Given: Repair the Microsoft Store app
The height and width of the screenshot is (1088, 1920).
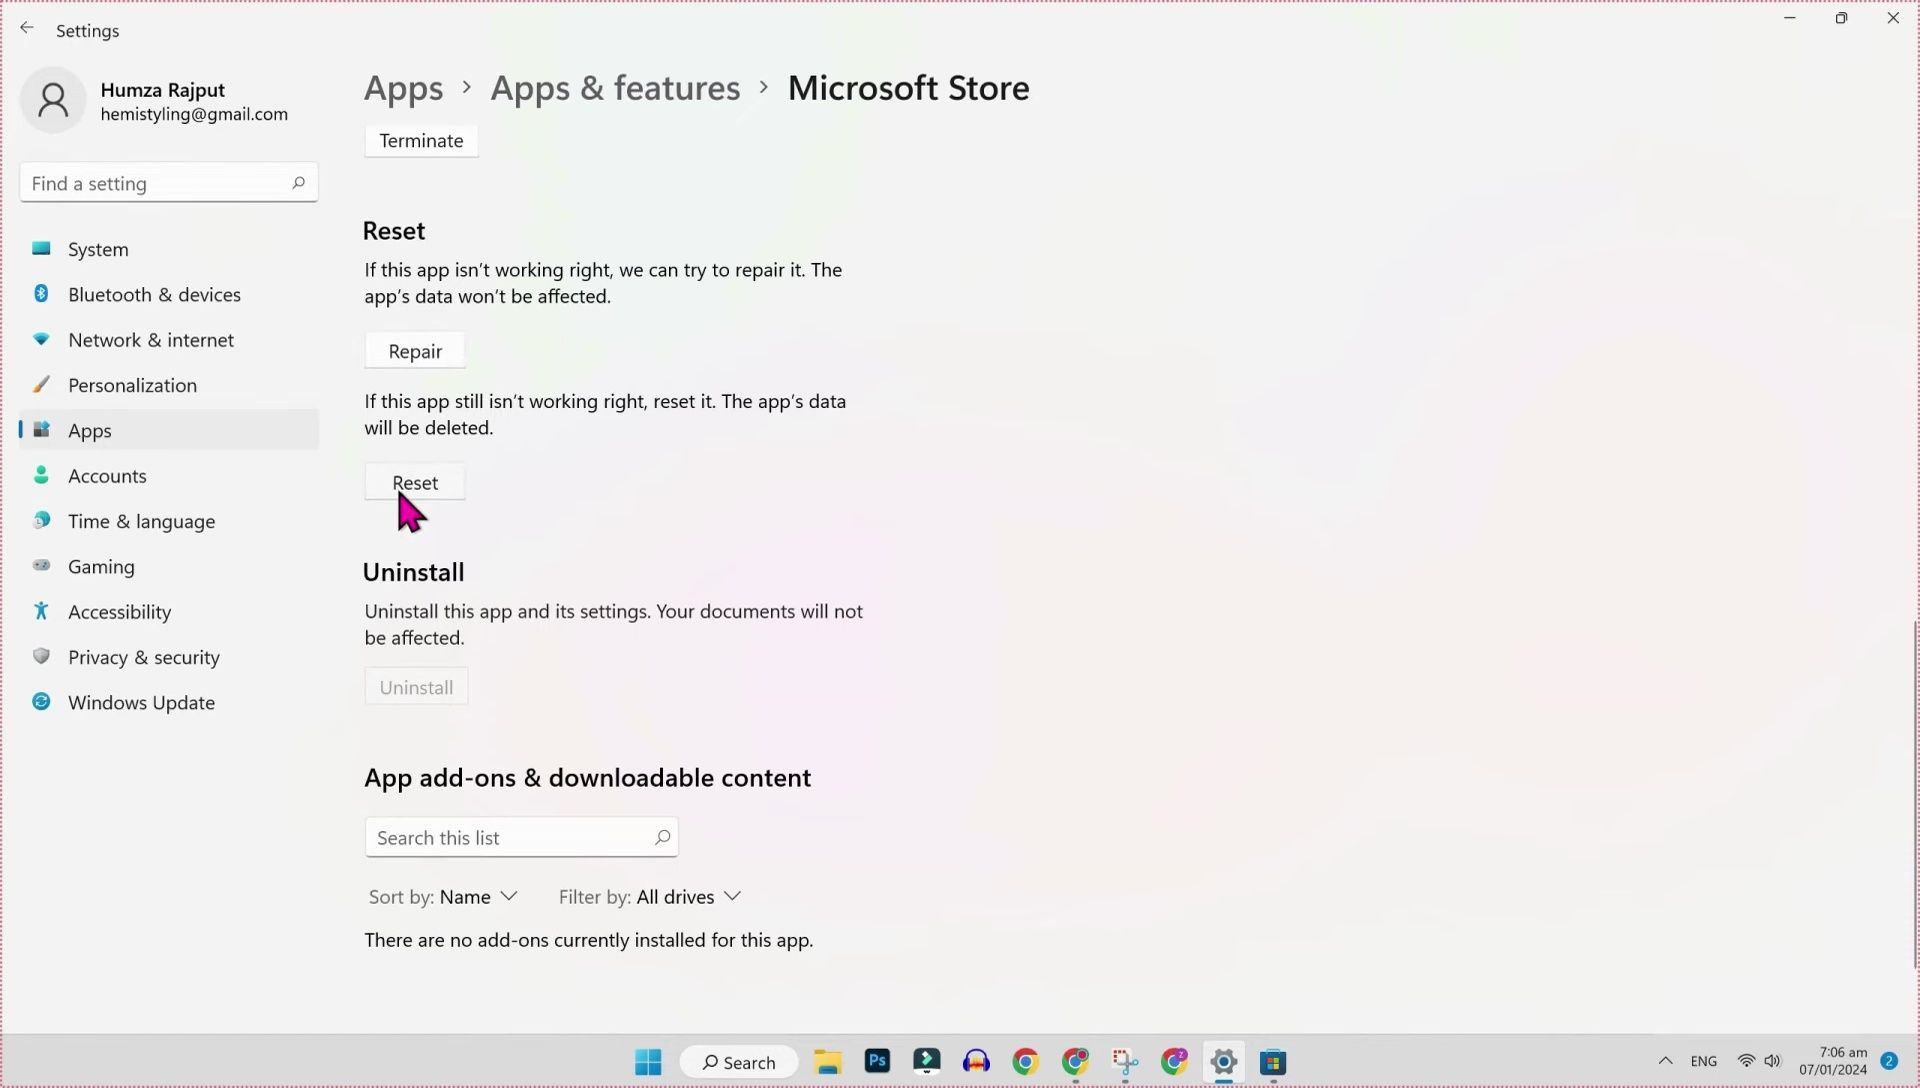Looking at the screenshot, I should (415, 351).
